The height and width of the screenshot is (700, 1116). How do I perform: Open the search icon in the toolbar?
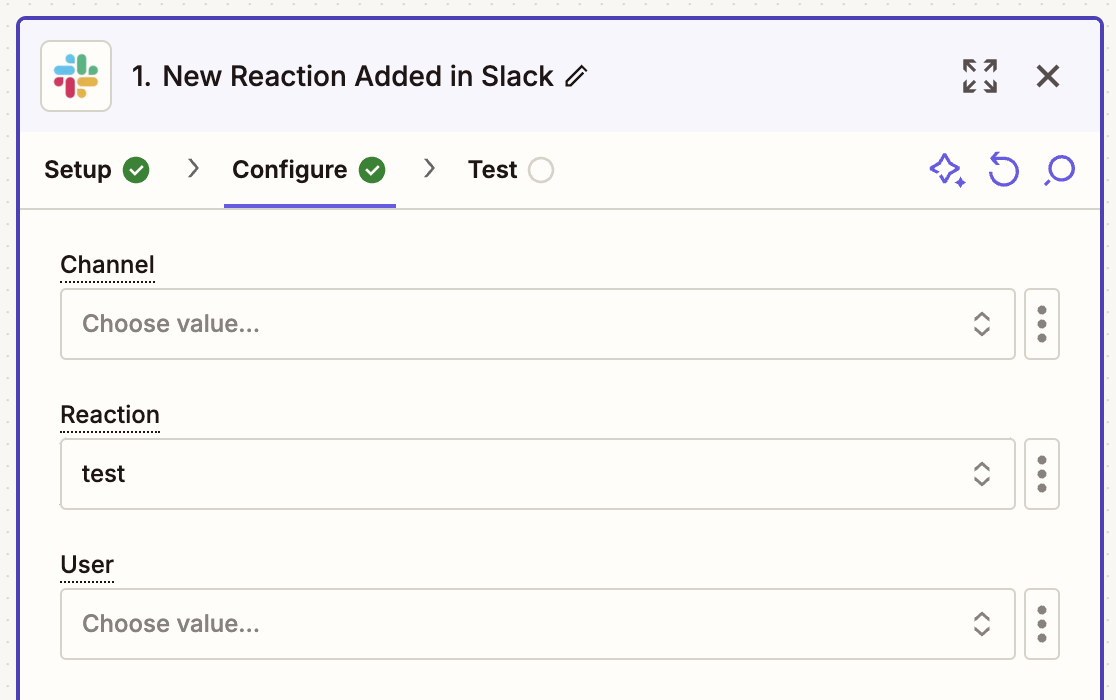click(x=1059, y=170)
